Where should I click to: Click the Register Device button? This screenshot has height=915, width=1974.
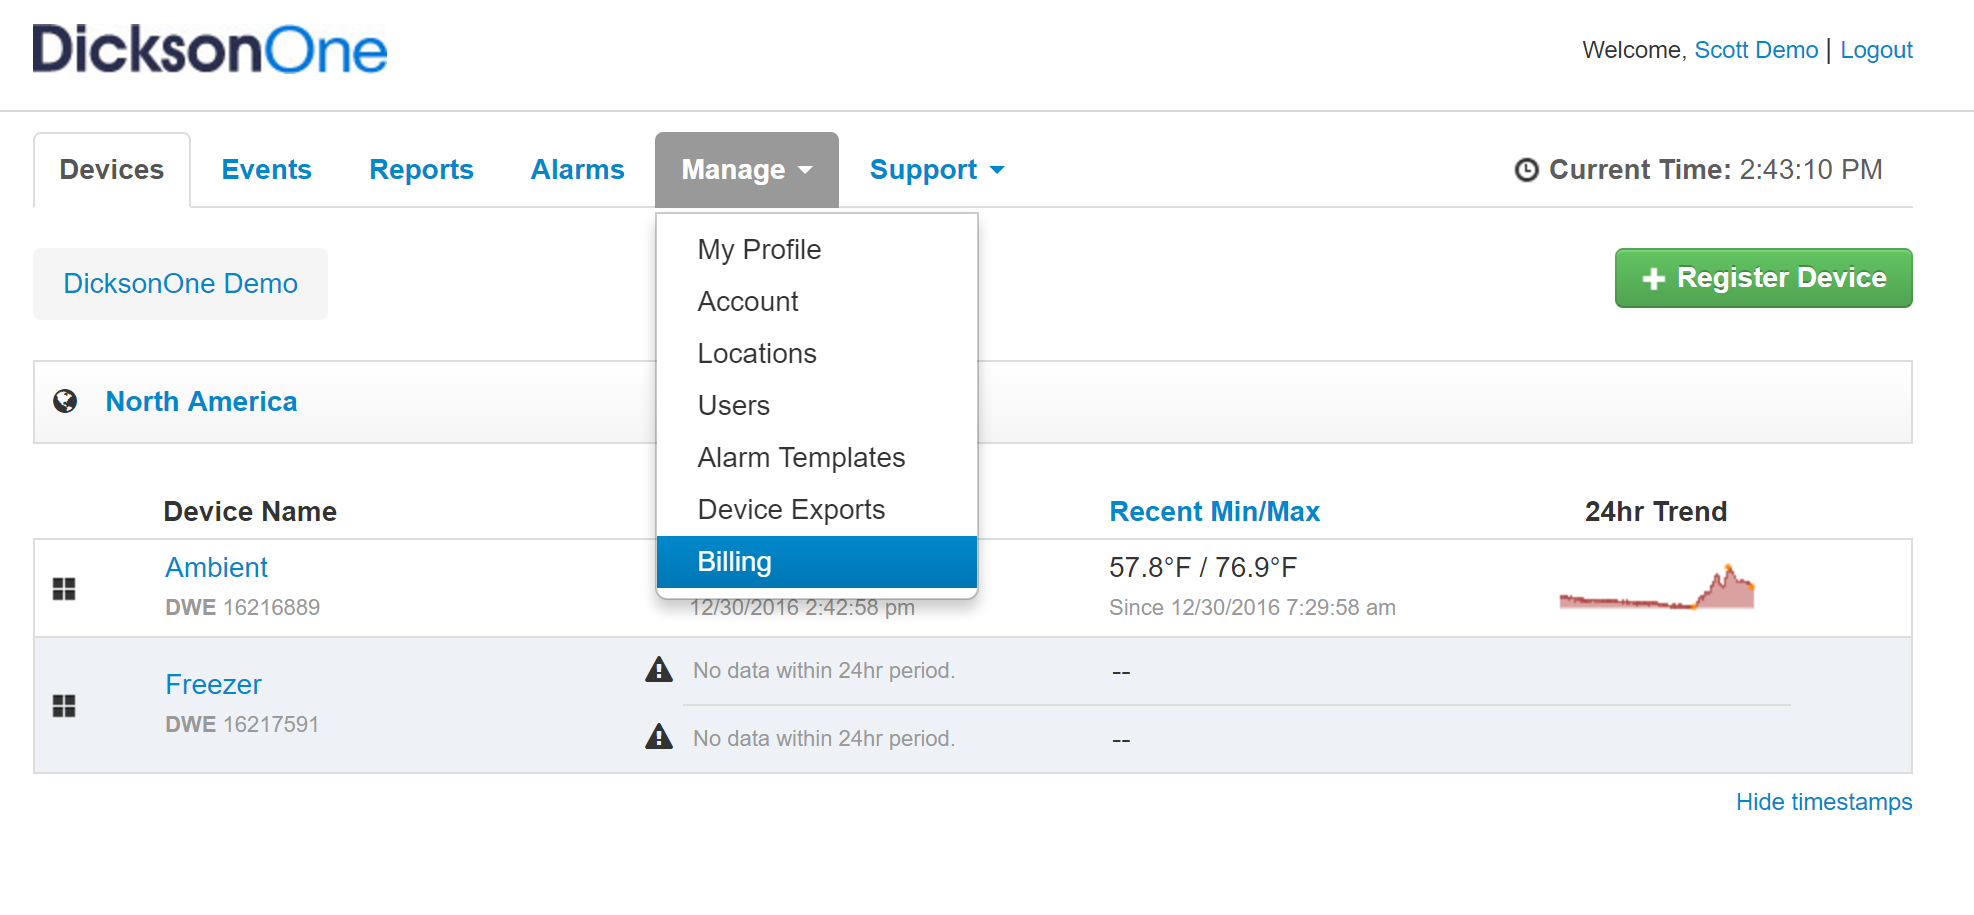pyautogui.click(x=1764, y=278)
